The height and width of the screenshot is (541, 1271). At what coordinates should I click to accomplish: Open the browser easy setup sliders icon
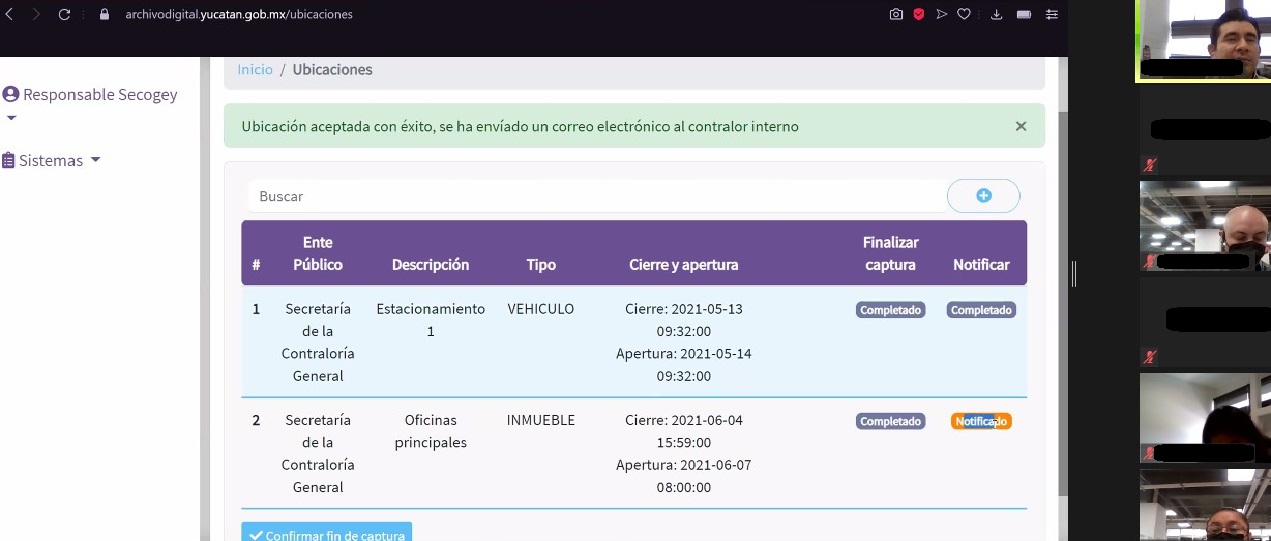[x=1051, y=15]
